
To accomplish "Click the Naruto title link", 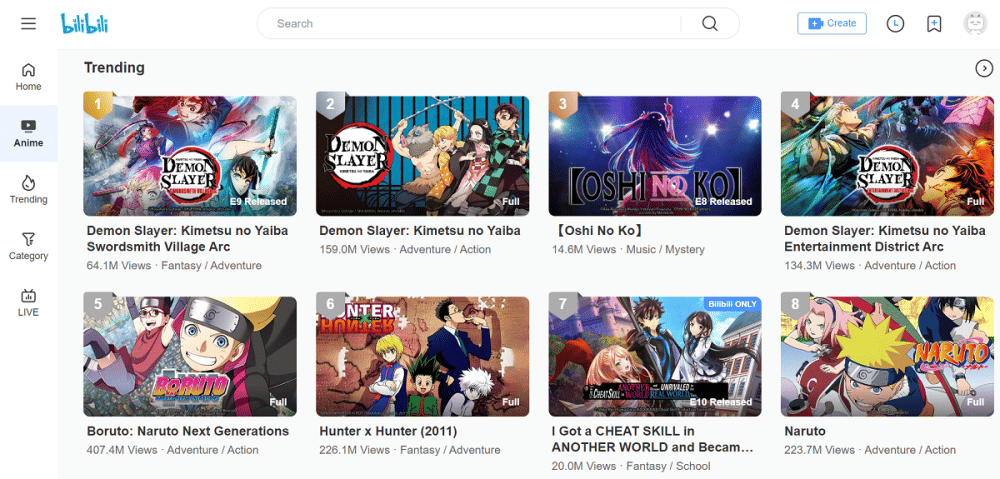I will (805, 431).
